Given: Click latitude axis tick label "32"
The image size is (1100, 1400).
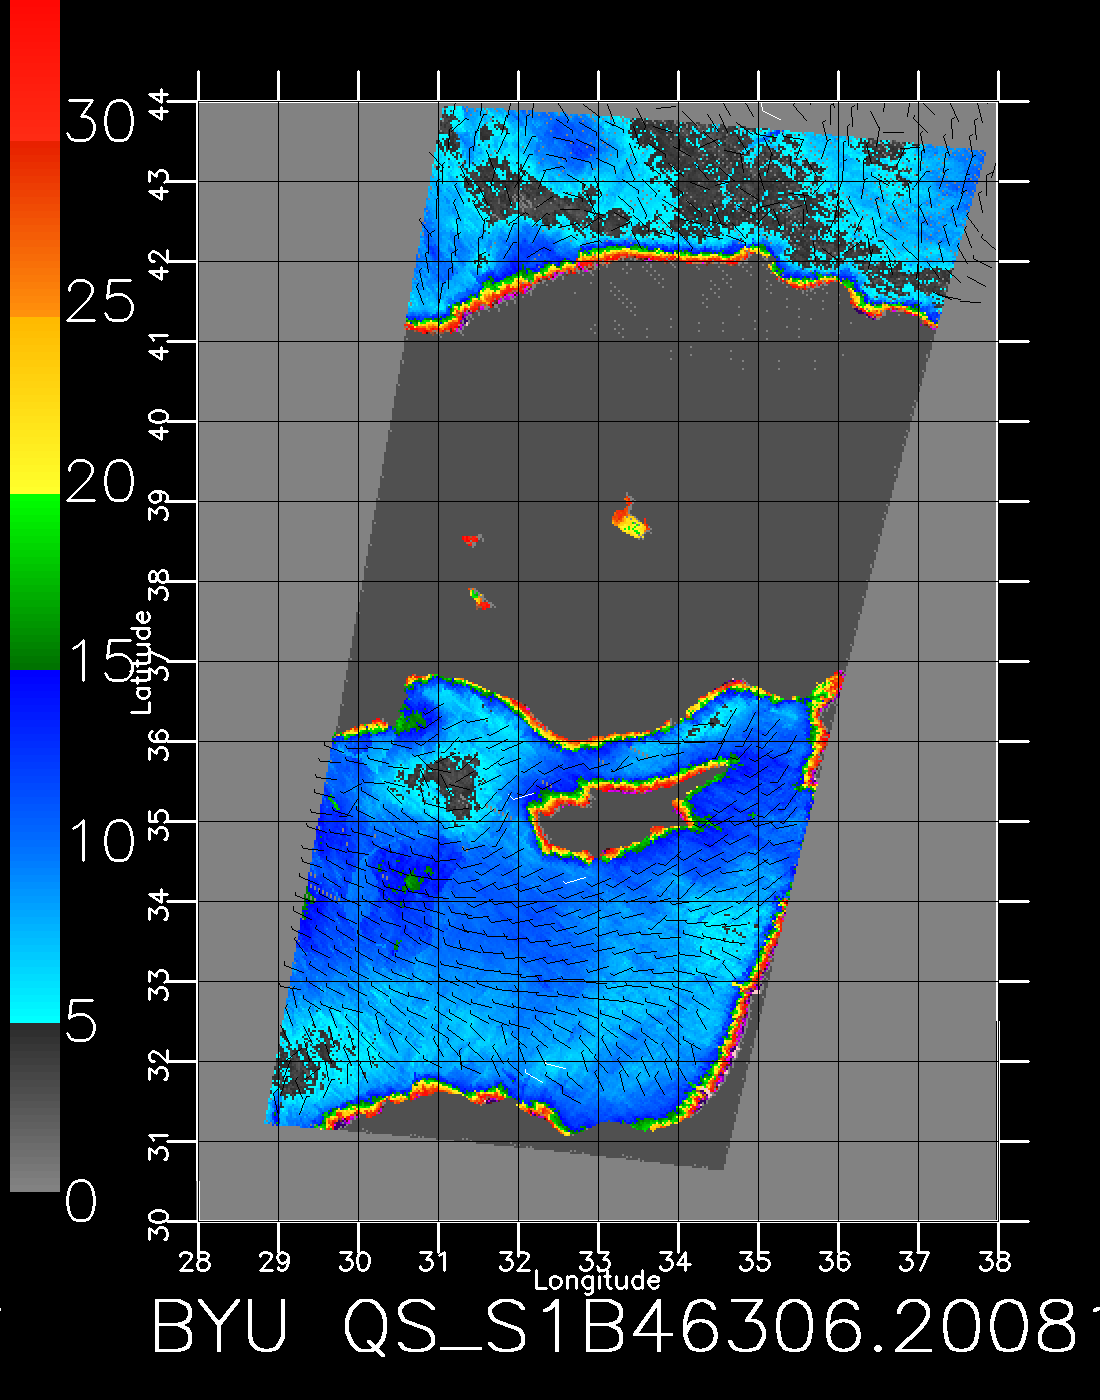Looking at the screenshot, I should [x=160, y=1064].
